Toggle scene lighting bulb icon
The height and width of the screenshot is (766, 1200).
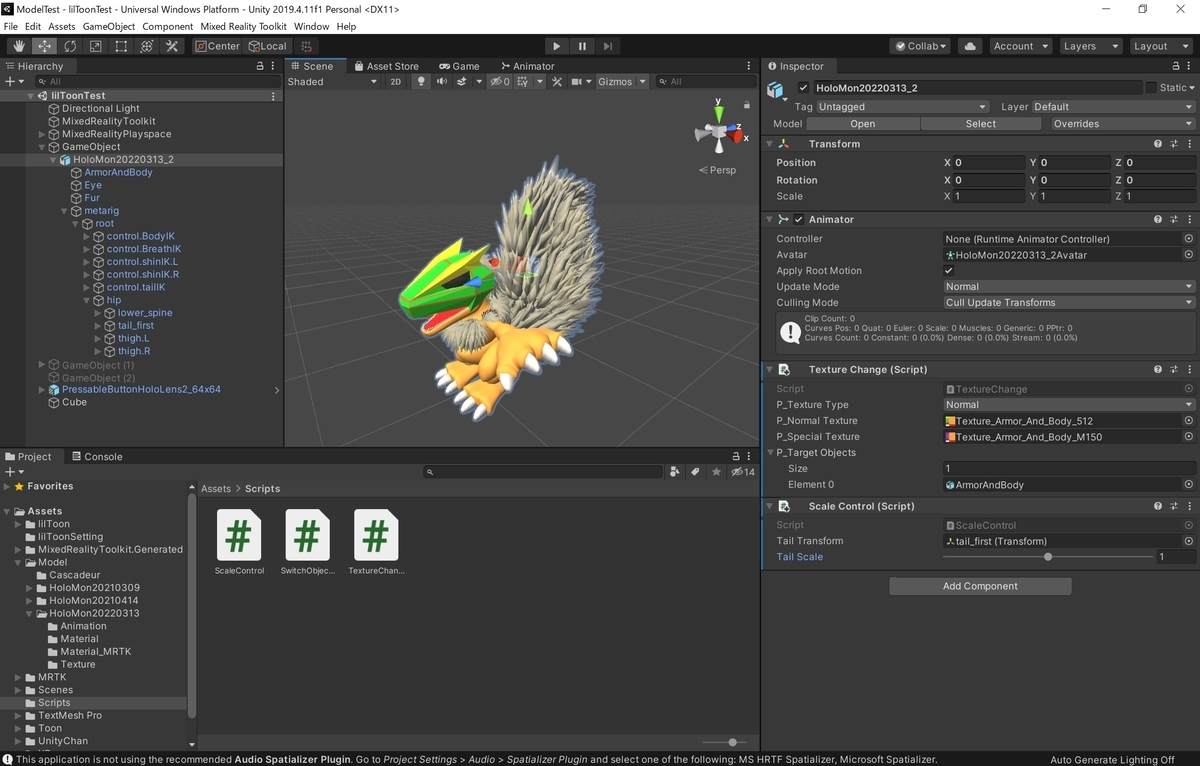tap(421, 82)
